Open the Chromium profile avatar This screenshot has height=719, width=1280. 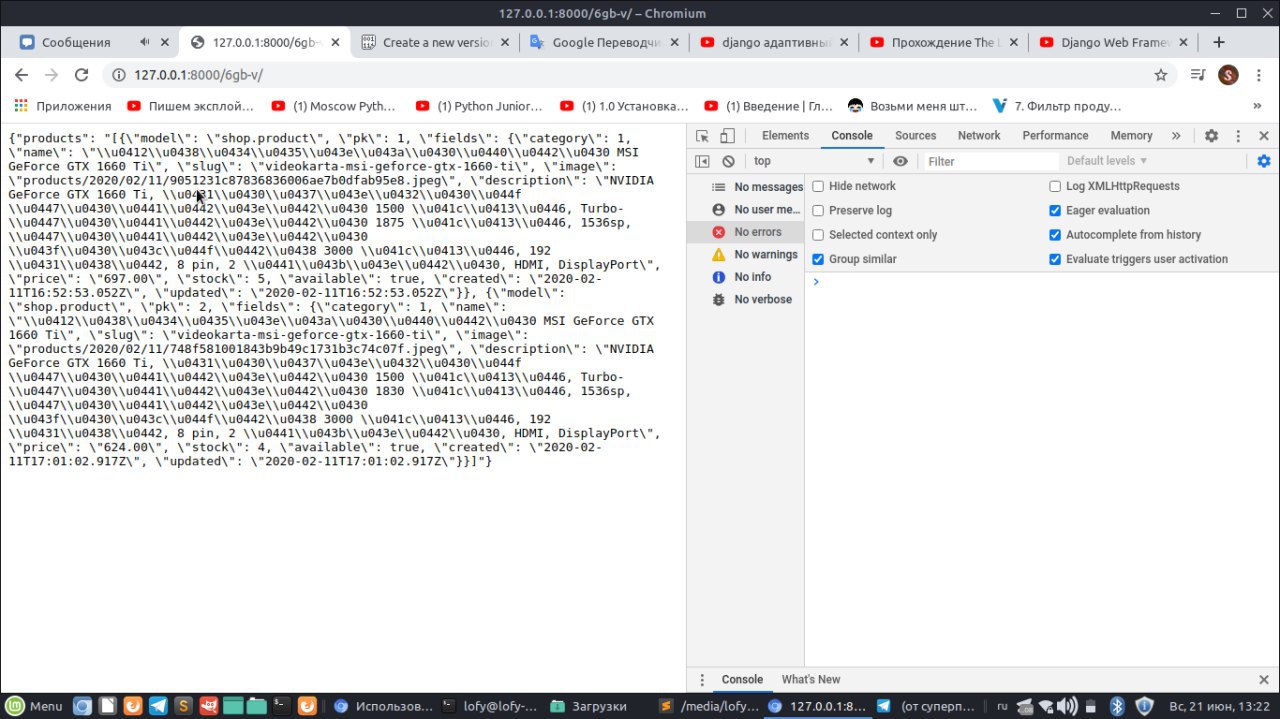tap(1229, 75)
